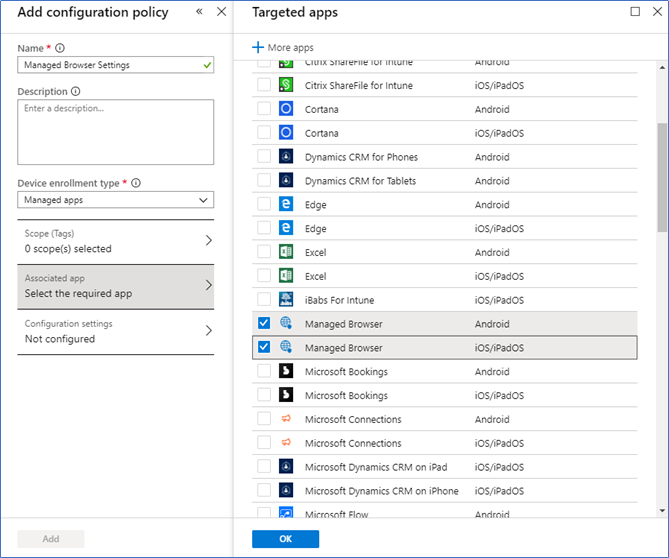Check Microsoft Dynamics CRM on iPhone checkbox
The image size is (669, 558).
tap(264, 491)
